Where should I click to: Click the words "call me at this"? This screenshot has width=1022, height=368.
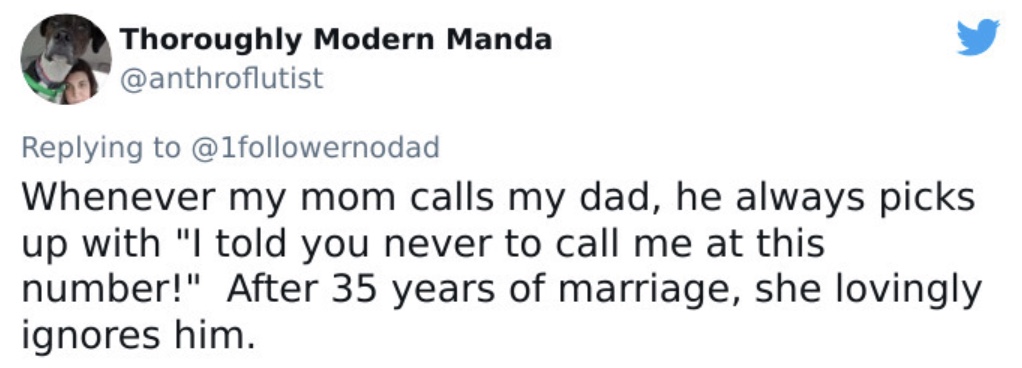(x=690, y=243)
